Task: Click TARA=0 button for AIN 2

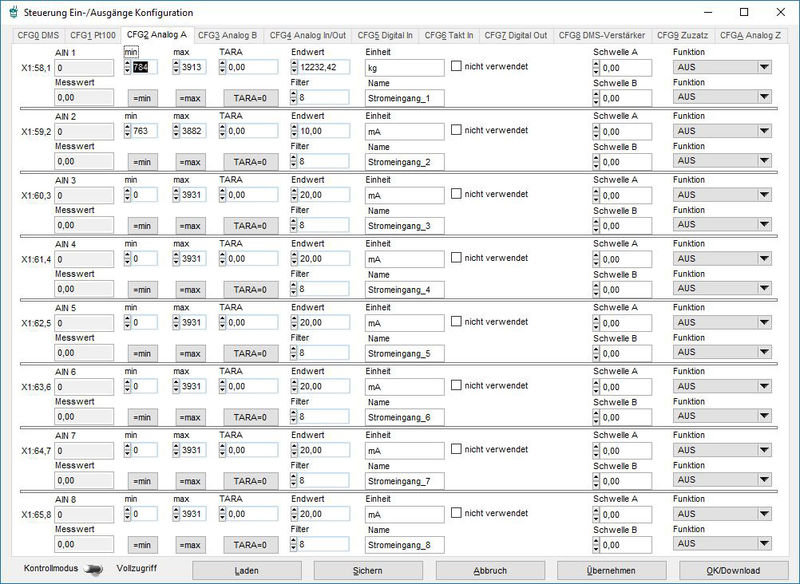Action: coord(249,162)
